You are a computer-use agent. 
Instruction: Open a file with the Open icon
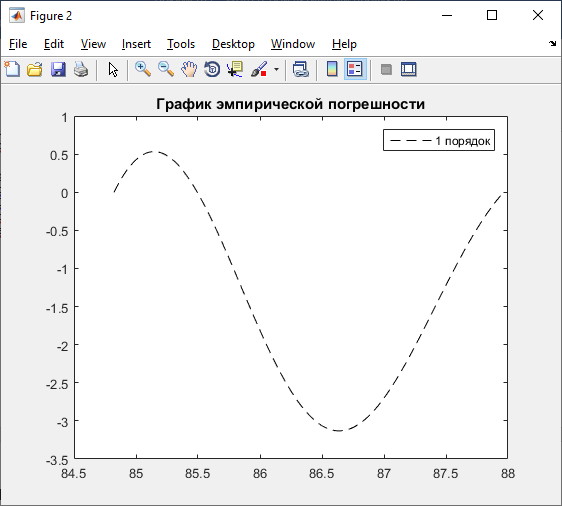pyautogui.click(x=35, y=69)
